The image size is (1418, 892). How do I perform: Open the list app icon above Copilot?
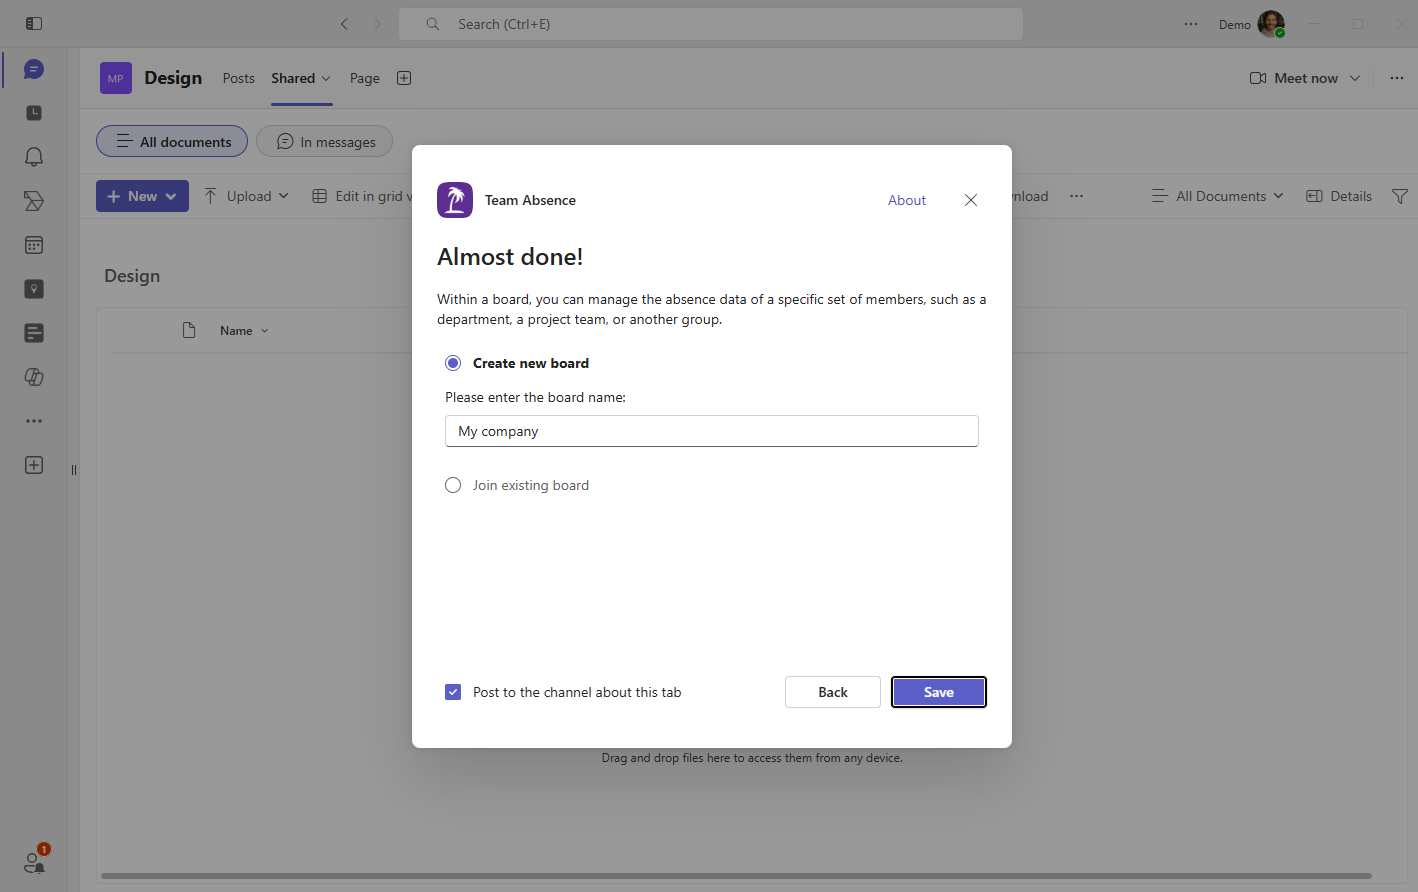(34, 333)
